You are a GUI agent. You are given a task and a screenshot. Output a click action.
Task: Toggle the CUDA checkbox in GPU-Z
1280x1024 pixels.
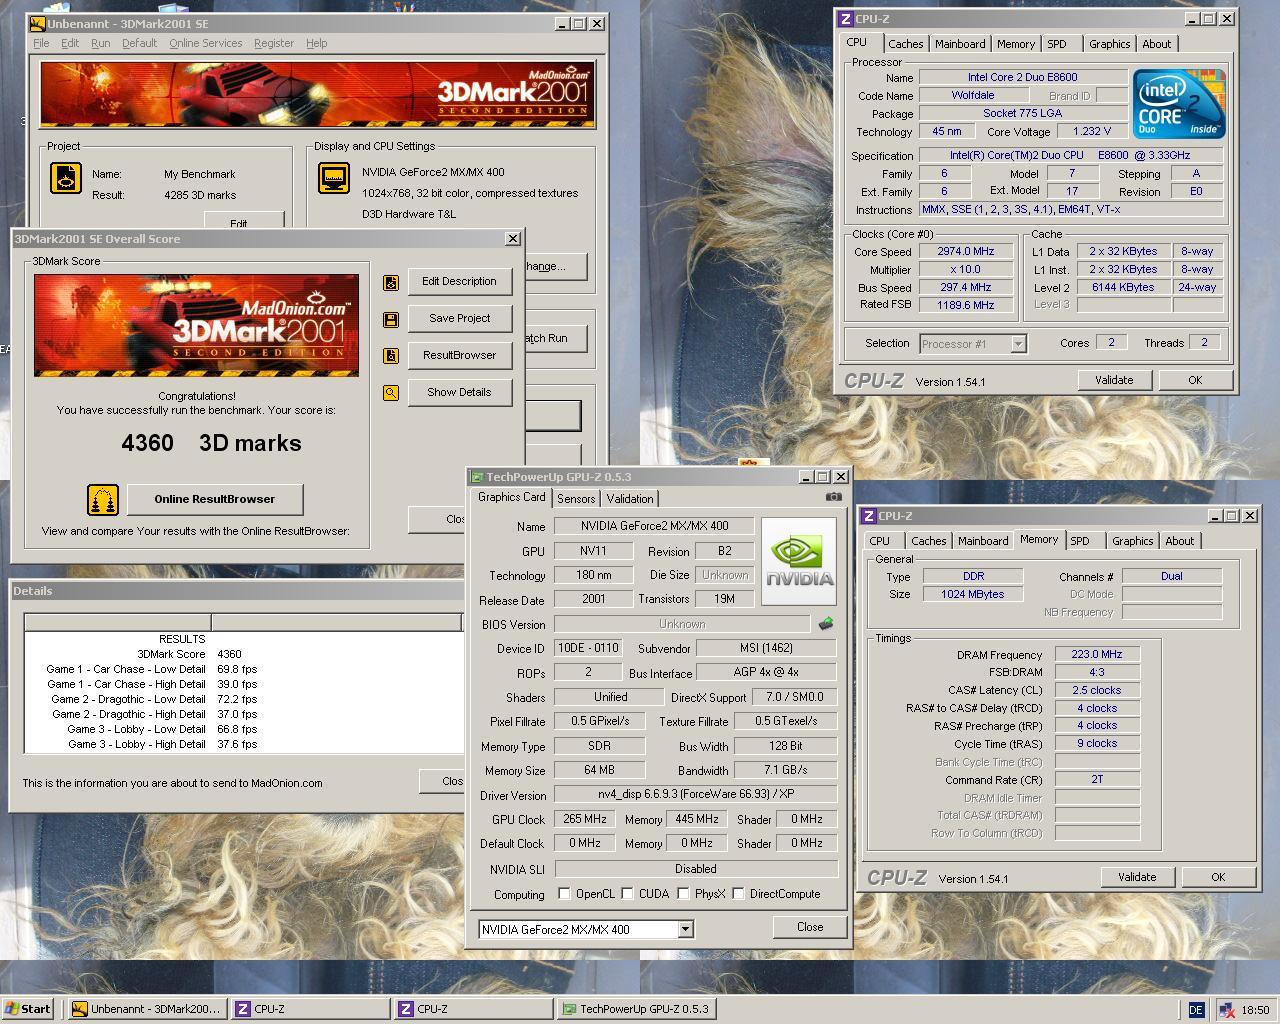(x=627, y=893)
